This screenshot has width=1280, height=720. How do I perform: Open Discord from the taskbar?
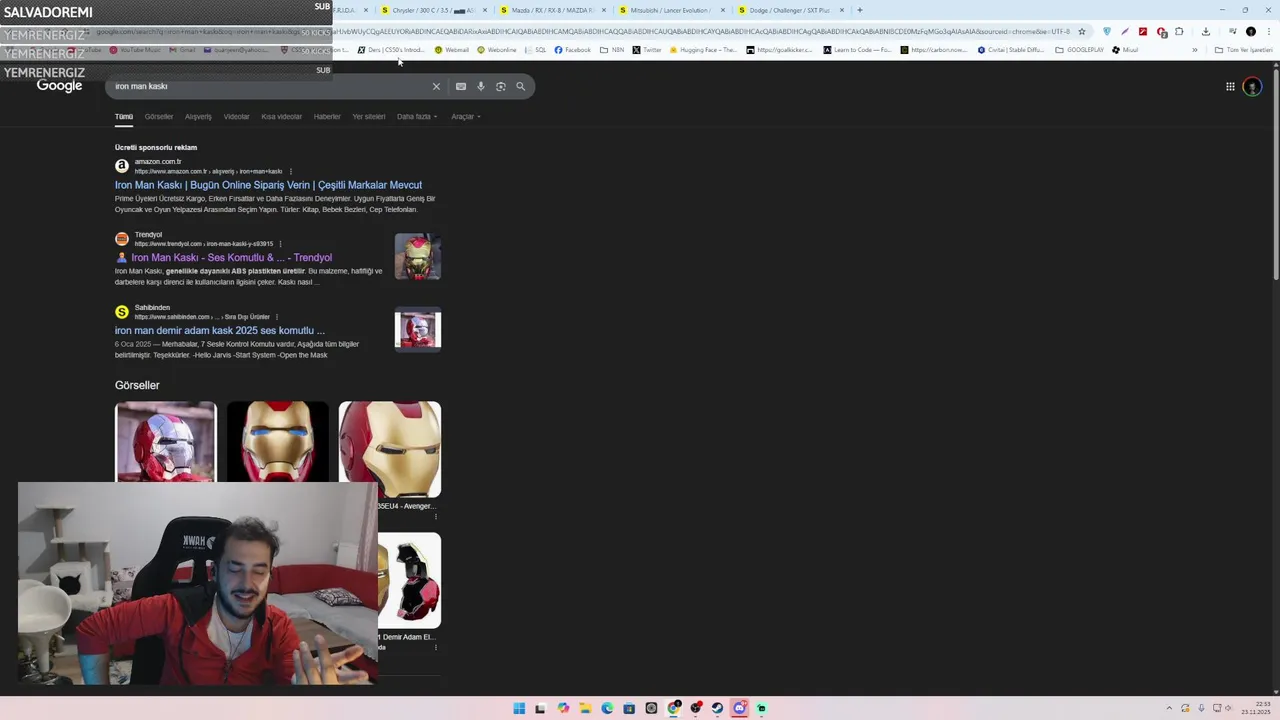click(739, 708)
